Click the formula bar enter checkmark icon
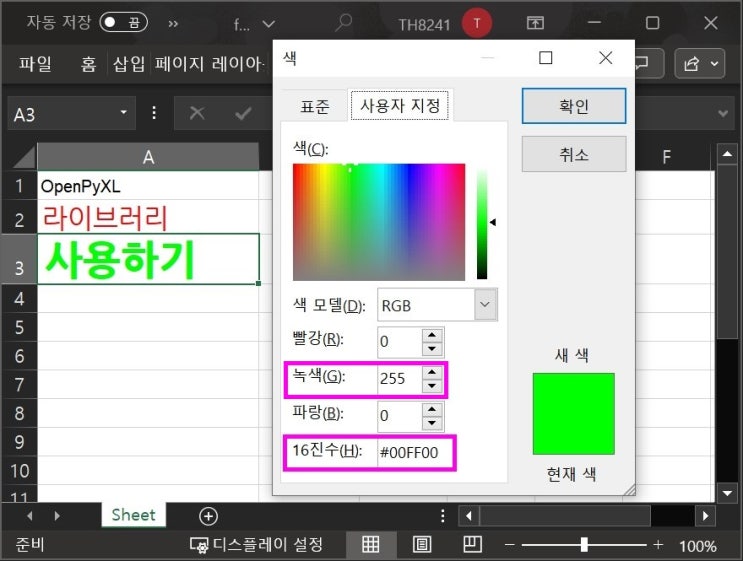The width and height of the screenshot is (743, 561). click(x=242, y=114)
